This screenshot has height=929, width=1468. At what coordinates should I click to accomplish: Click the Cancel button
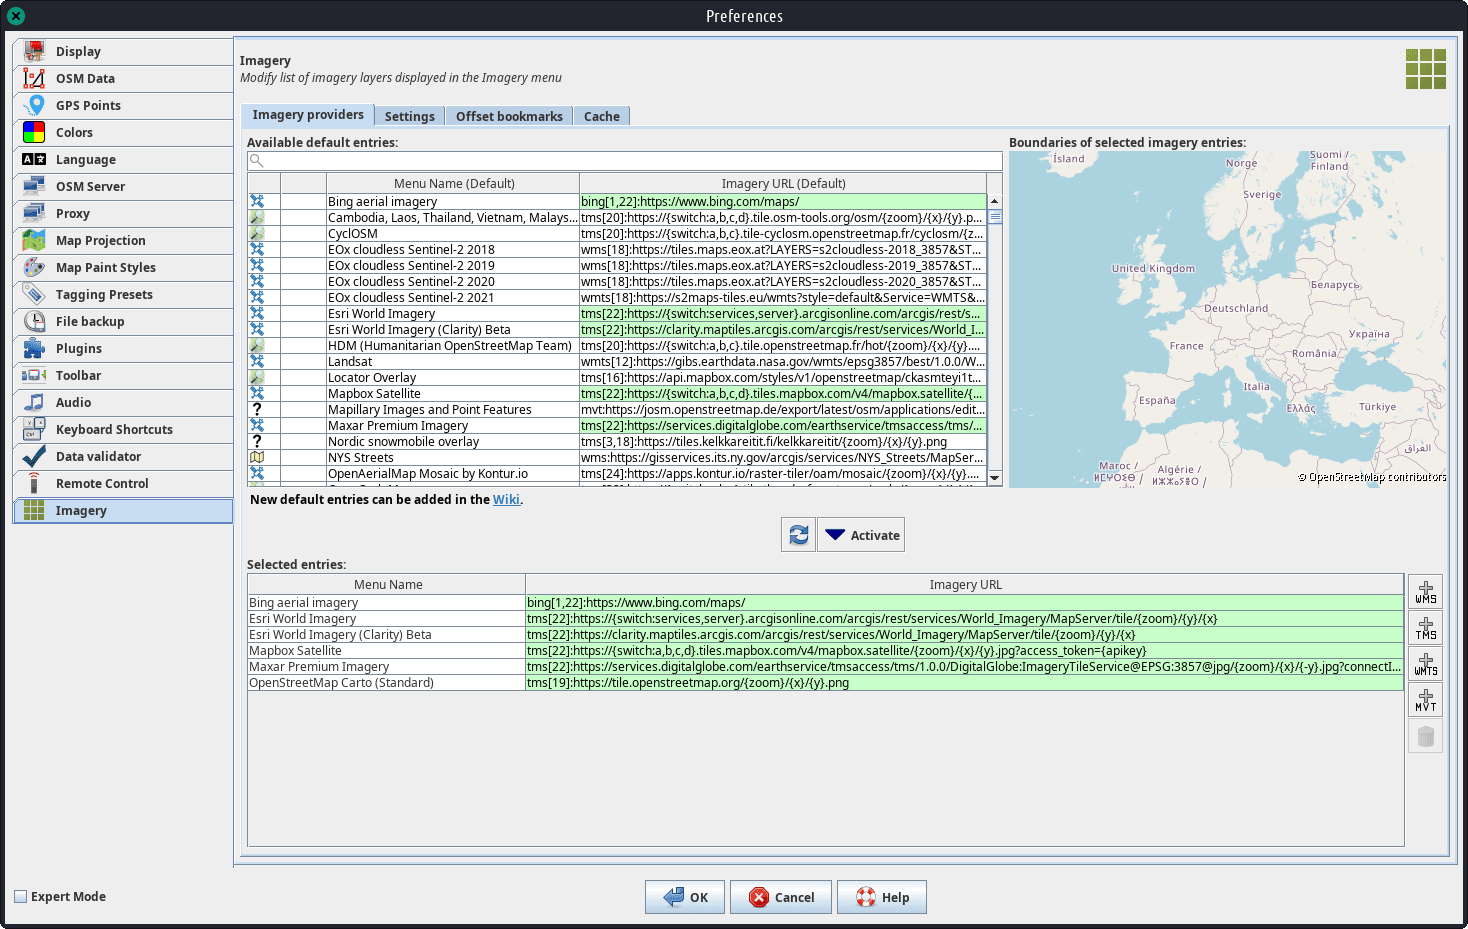[x=782, y=897]
